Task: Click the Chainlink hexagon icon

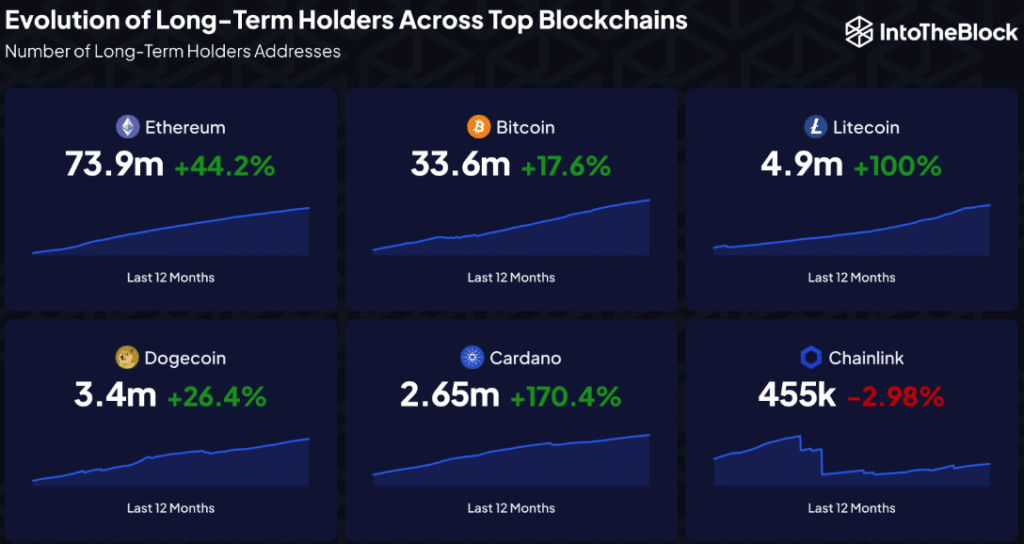Action: pyautogui.click(x=811, y=357)
